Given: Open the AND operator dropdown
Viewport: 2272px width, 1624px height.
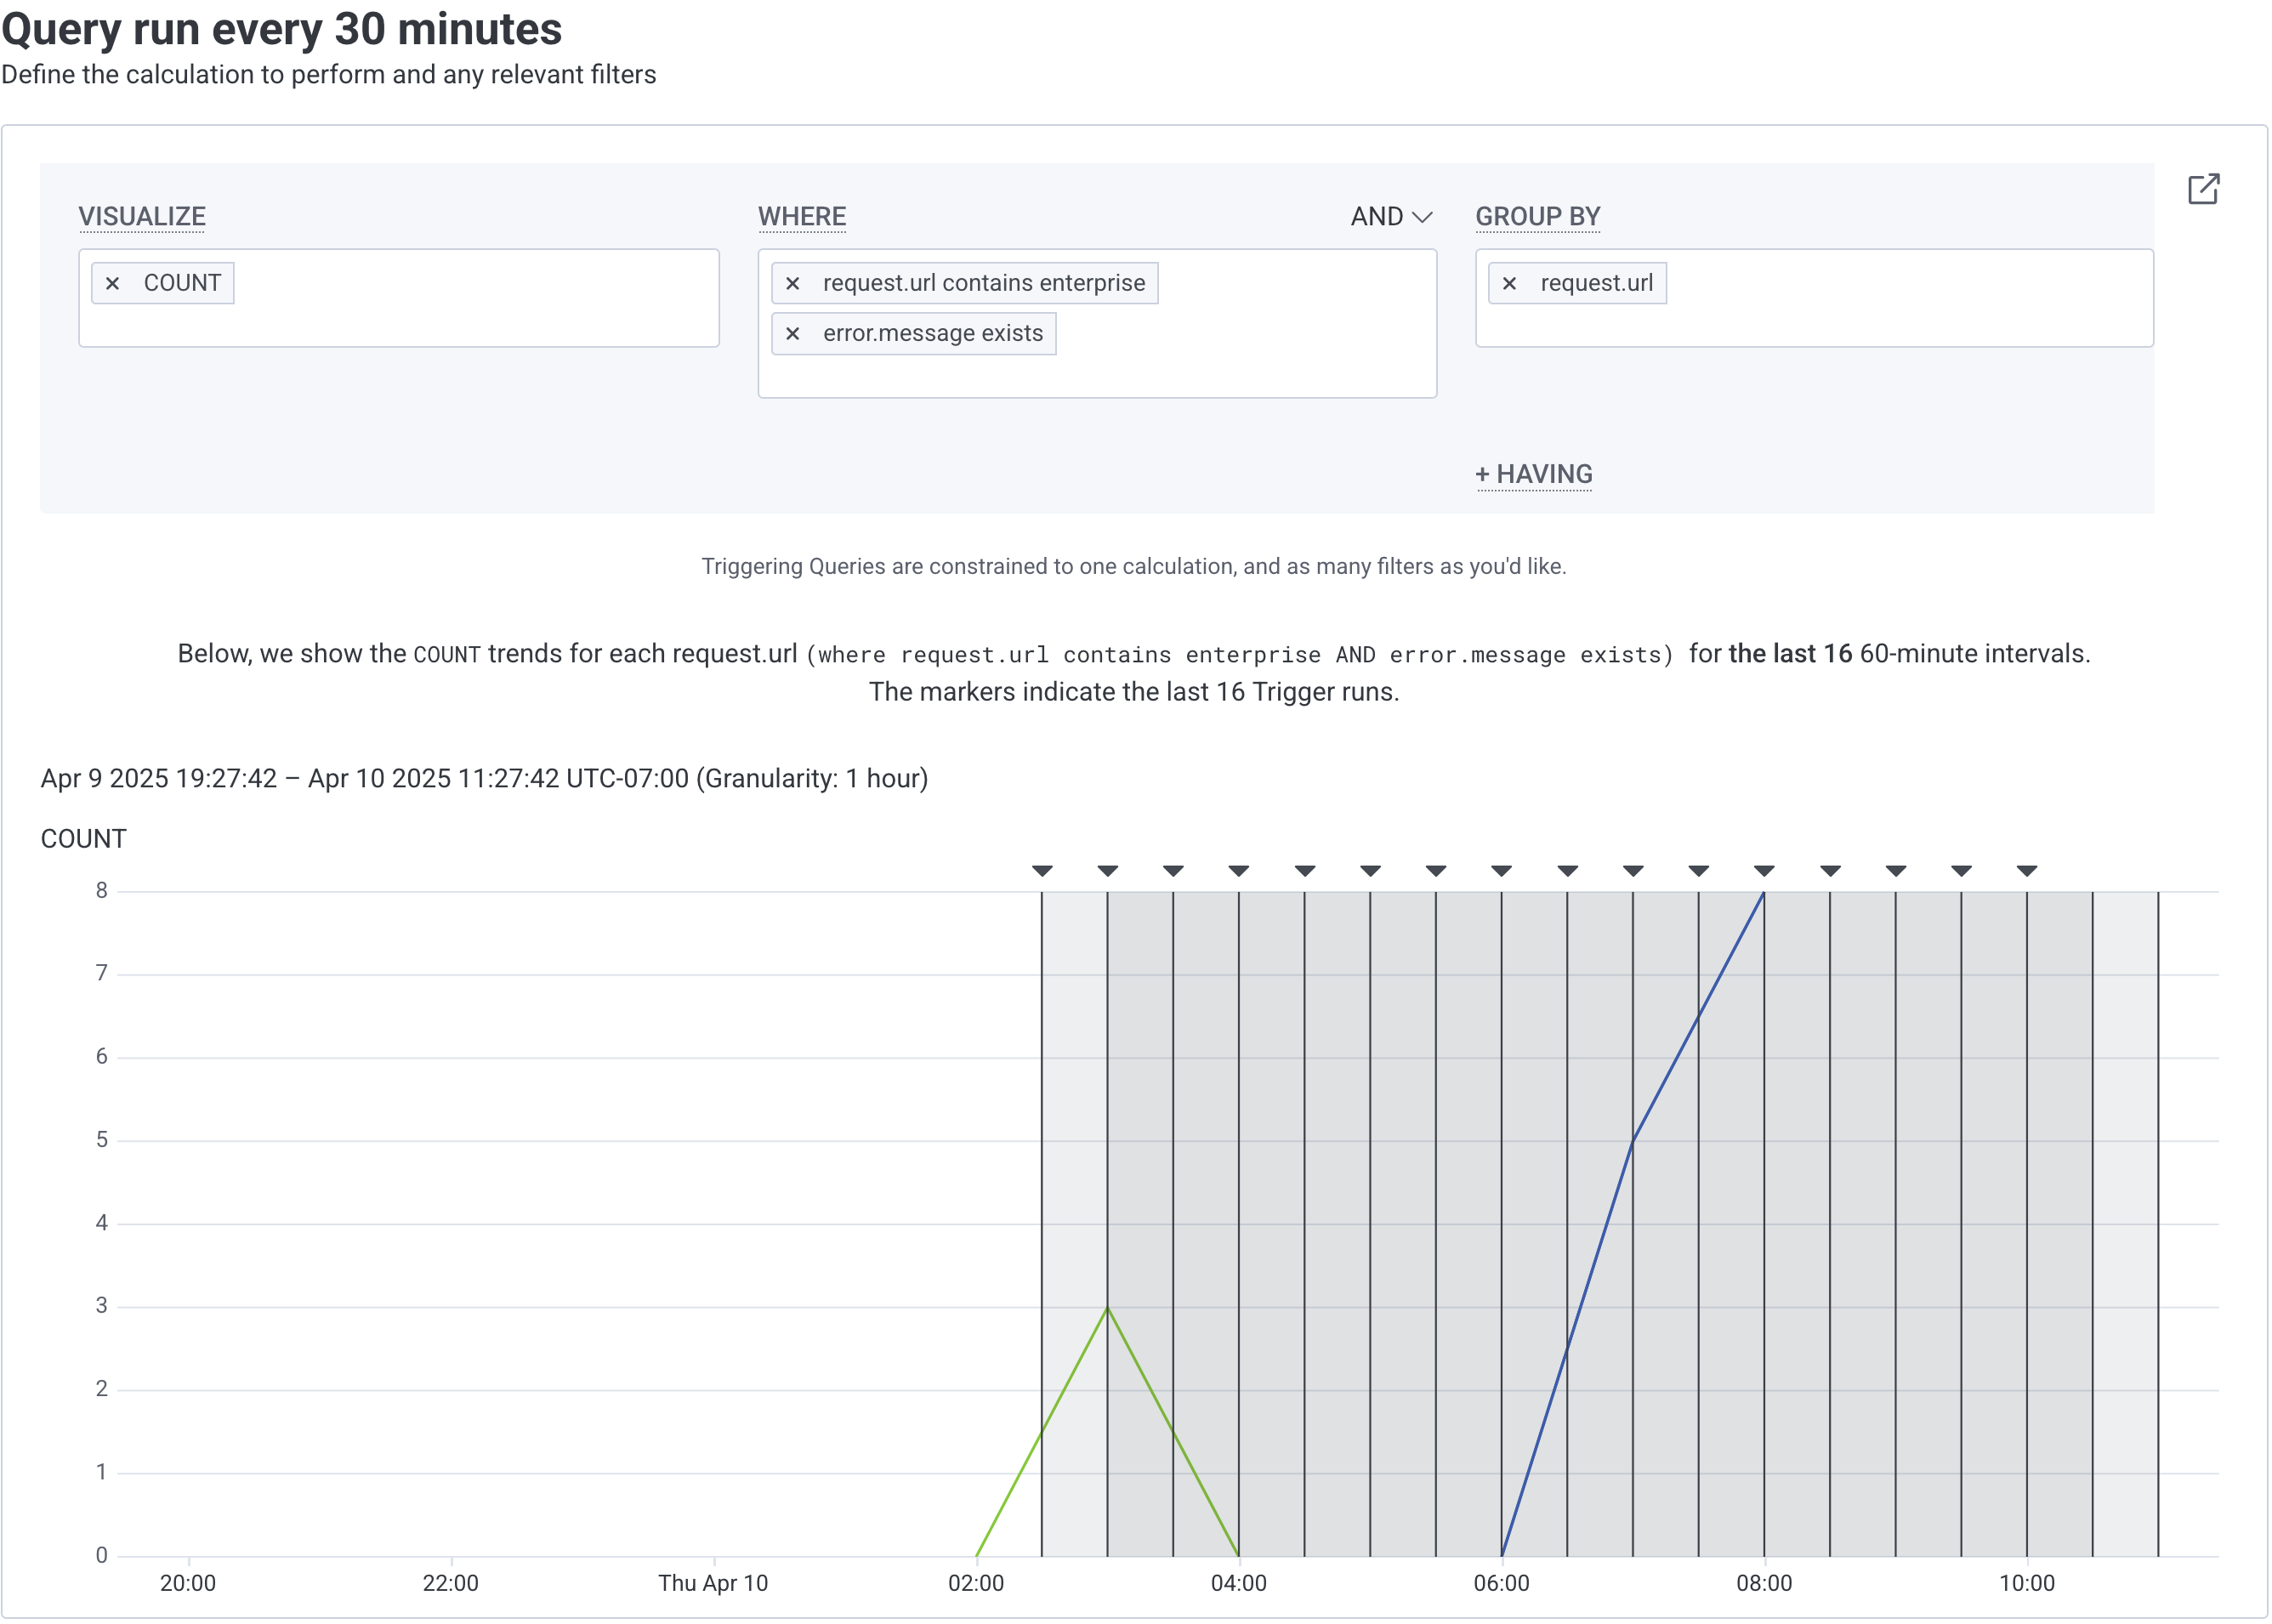Looking at the screenshot, I should (x=1391, y=217).
